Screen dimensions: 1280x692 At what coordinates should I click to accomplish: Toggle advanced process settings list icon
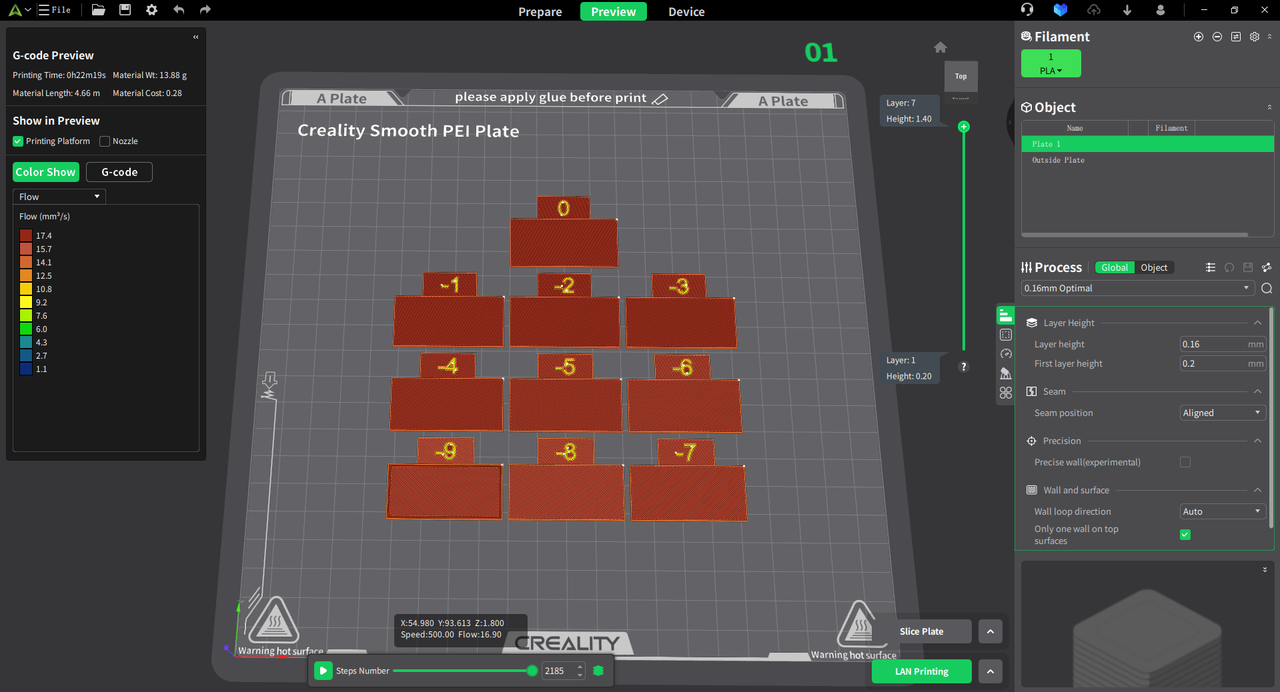1210,267
